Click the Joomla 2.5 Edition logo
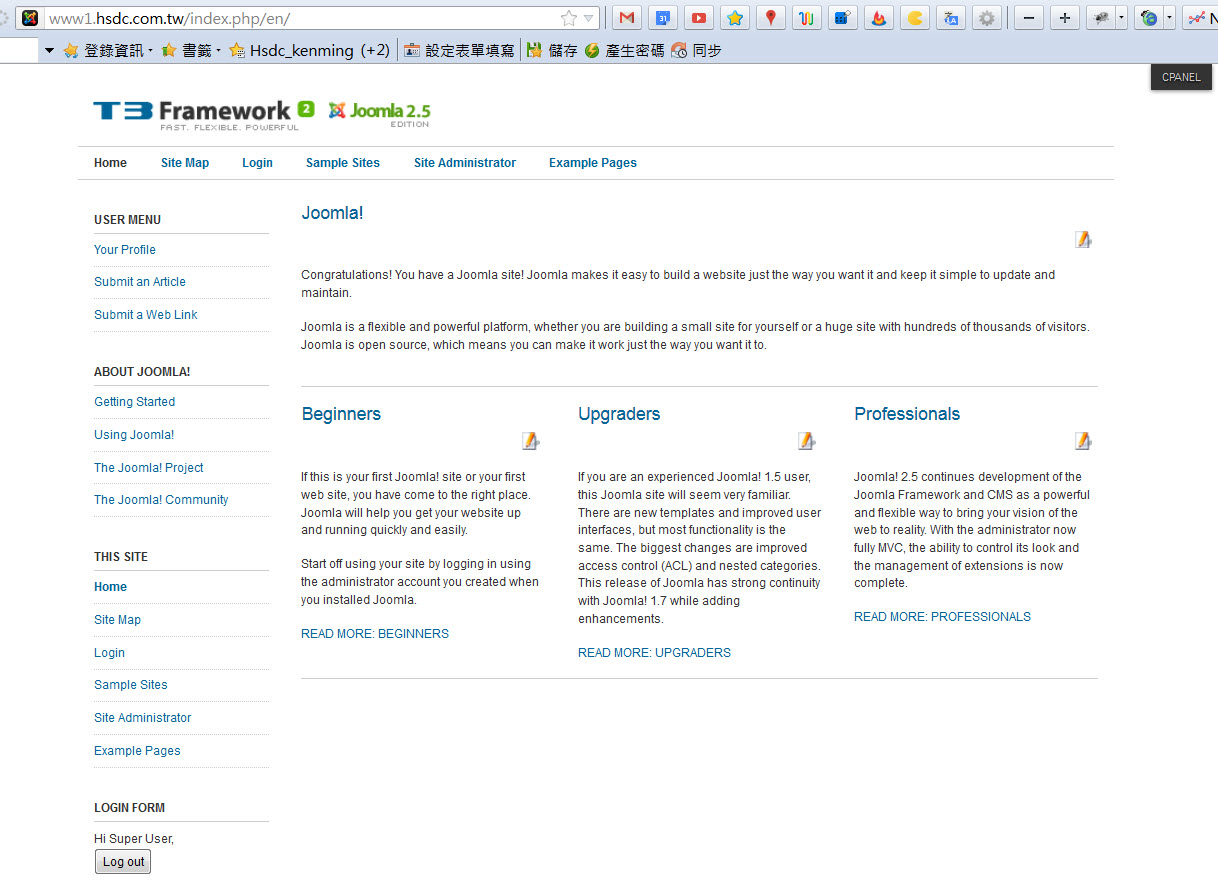Image resolution: width=1218 pixels, height=889 pixels. [380, 114]
